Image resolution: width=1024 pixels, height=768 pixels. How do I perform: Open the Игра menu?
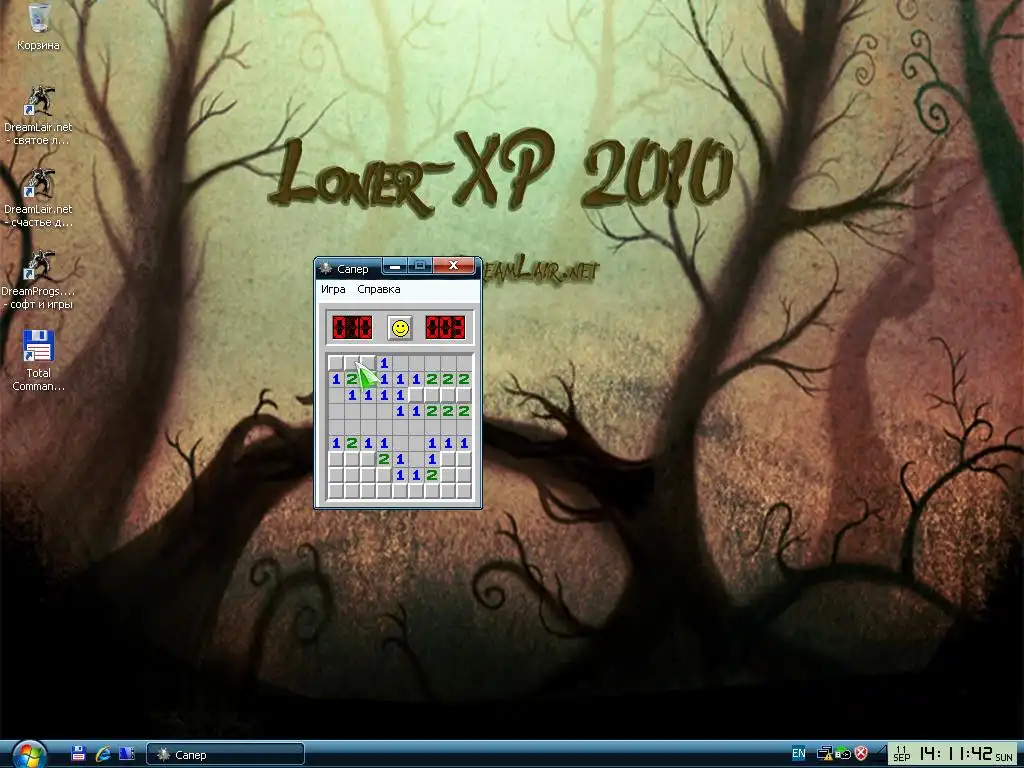click(x=333, y=289)
